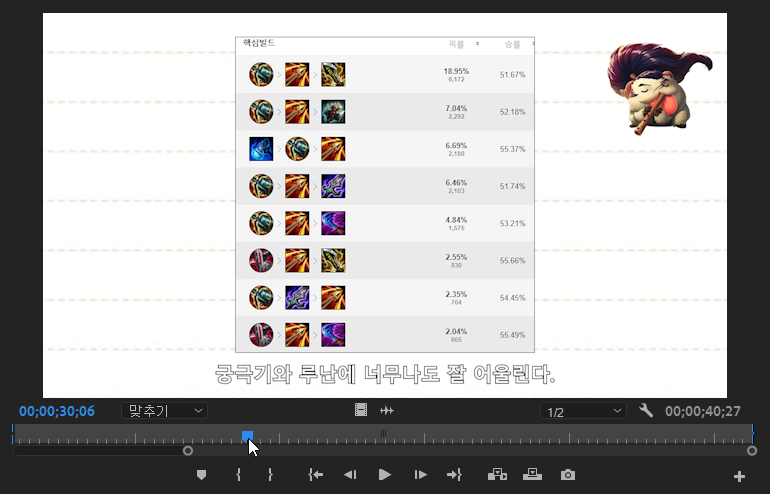This screenshot has height=494, width=770.
Task: Click the blue playhead on time ruler
Action: tap(248, 436)
